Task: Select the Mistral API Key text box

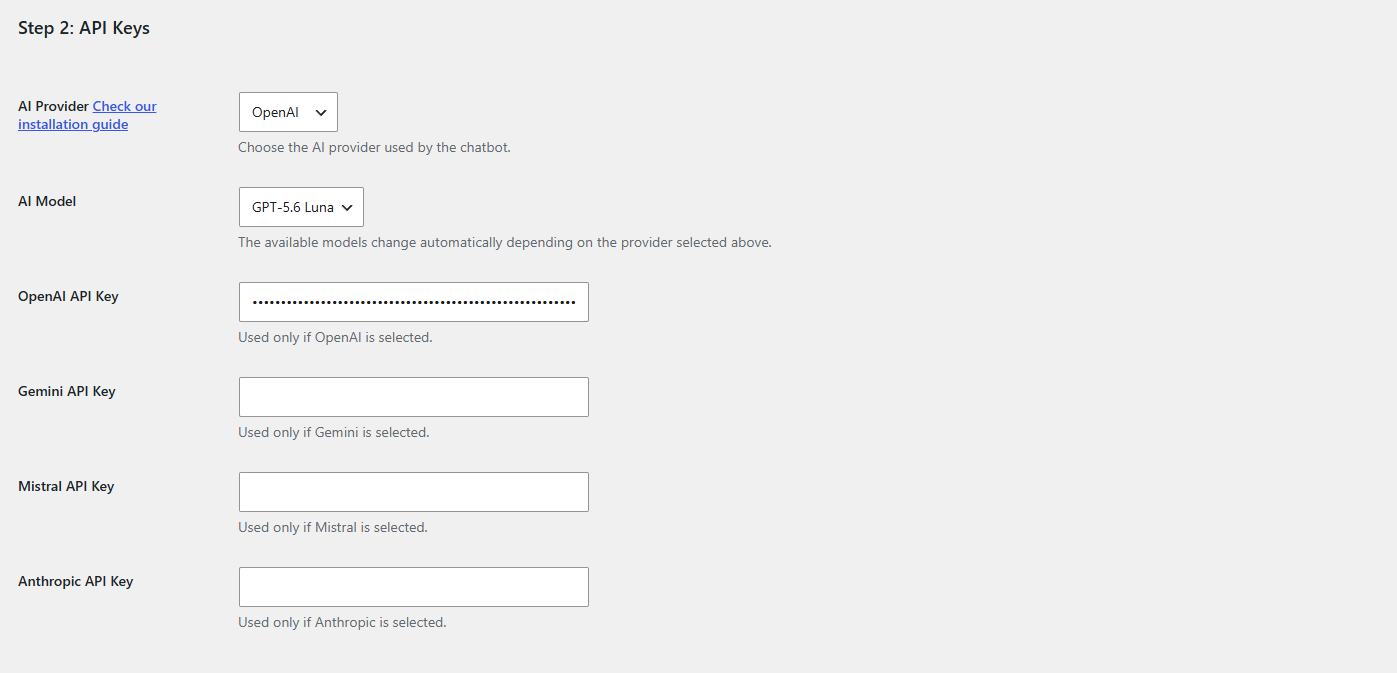Action: coord(414,492)
